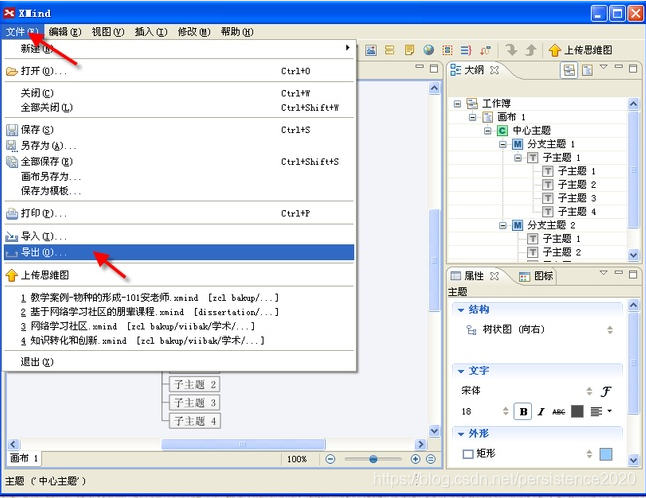
Task: Switch to the 图标 markers tab
Action: coord(536,276)
